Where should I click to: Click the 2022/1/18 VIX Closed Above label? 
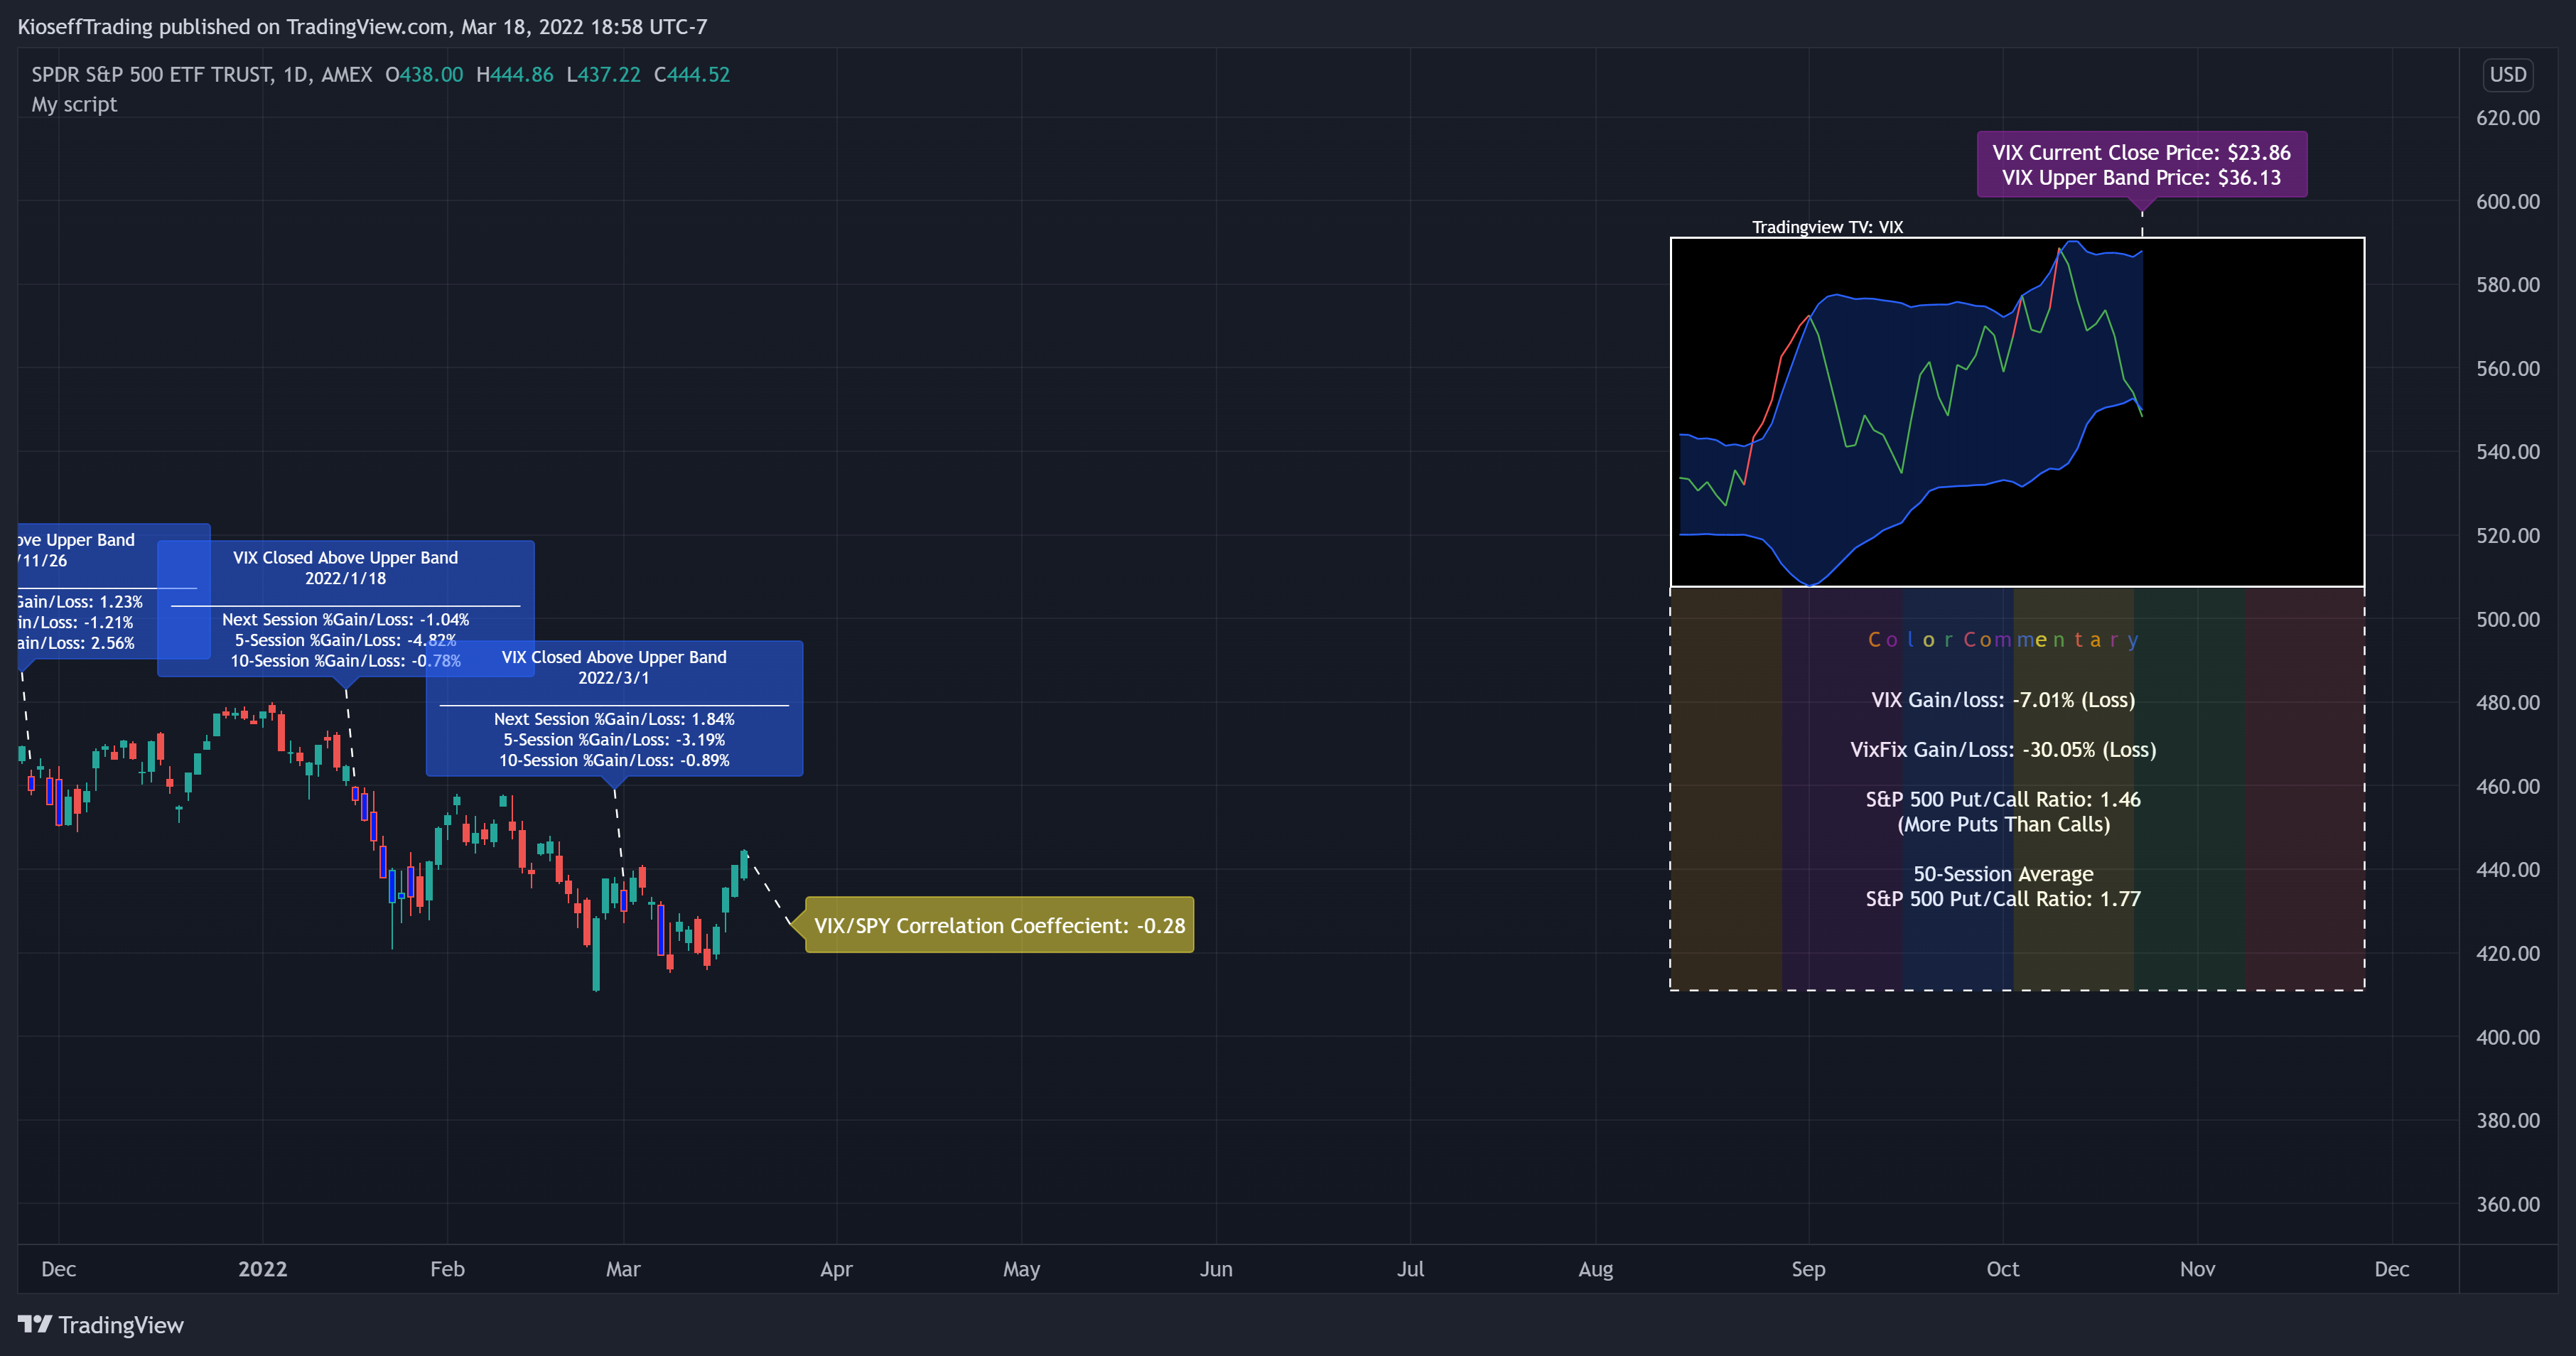click(x=346, y=608)
